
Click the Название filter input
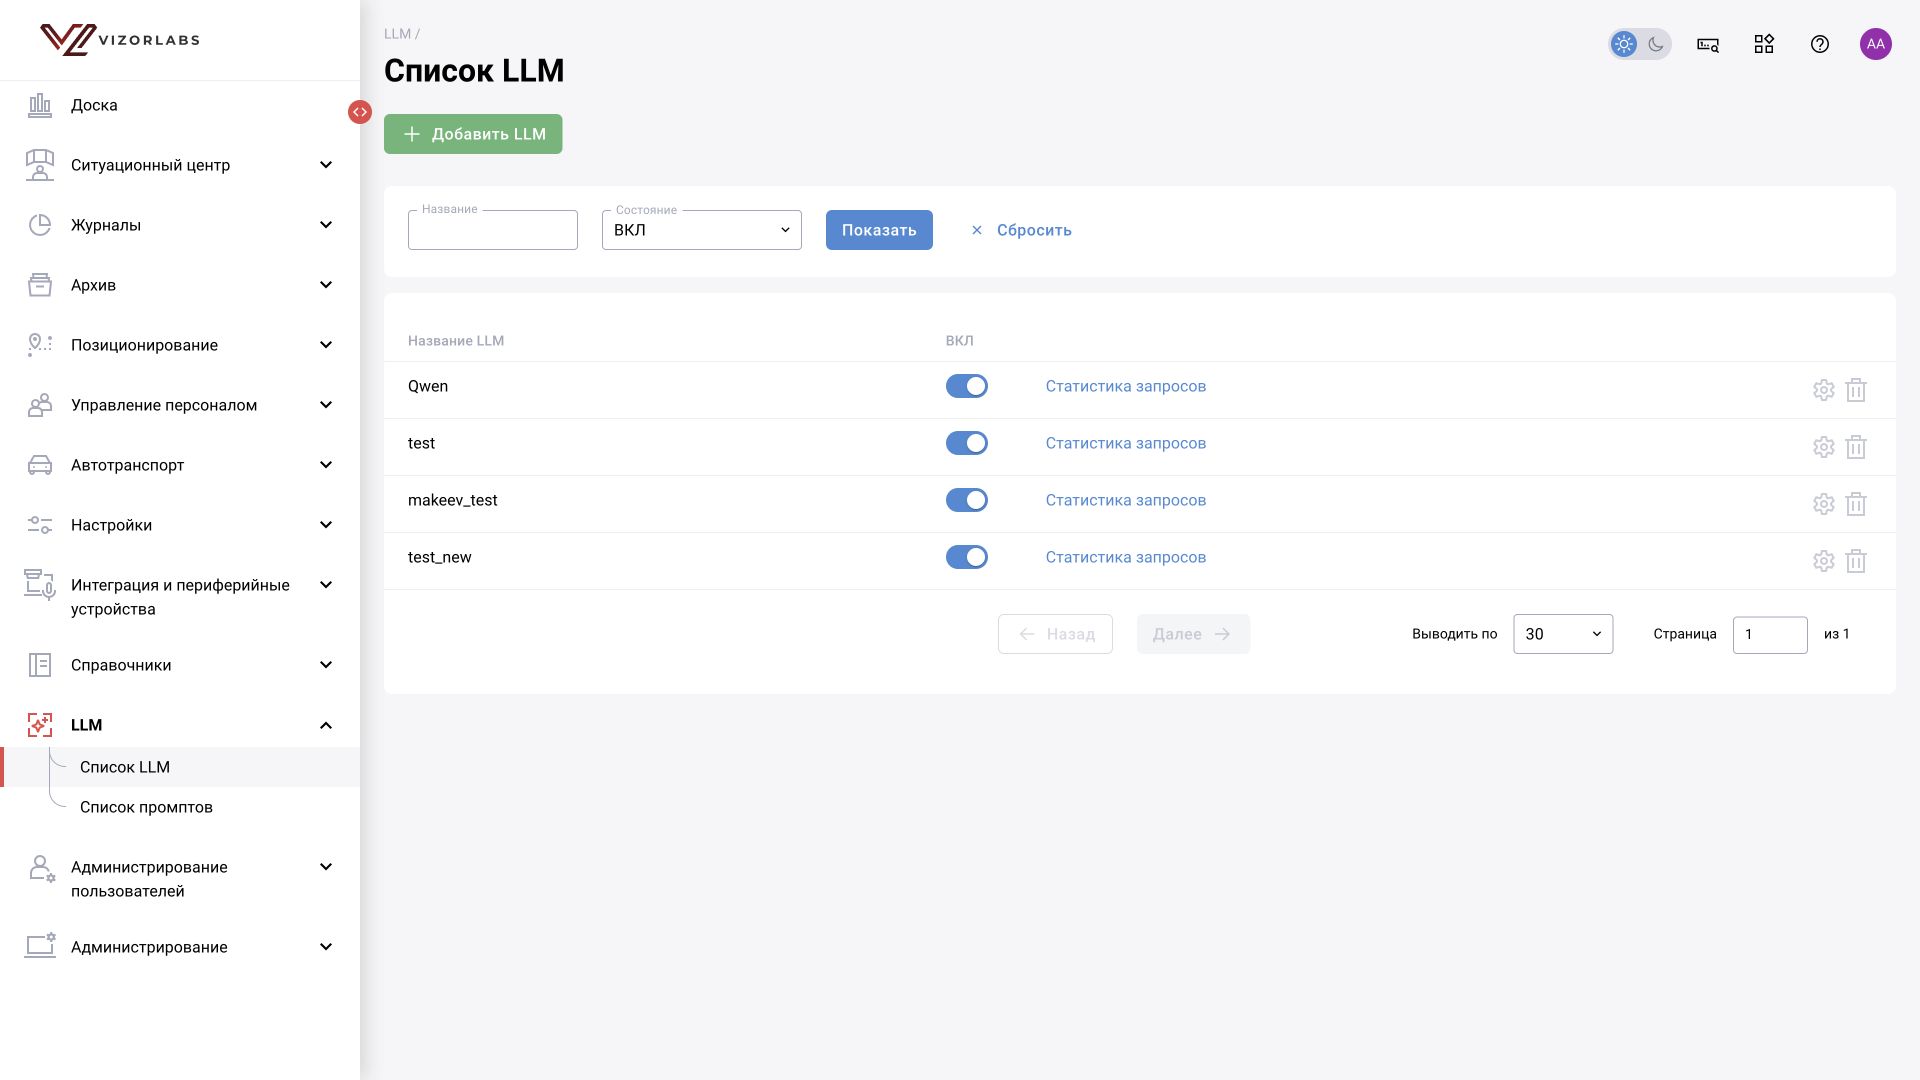493,230
